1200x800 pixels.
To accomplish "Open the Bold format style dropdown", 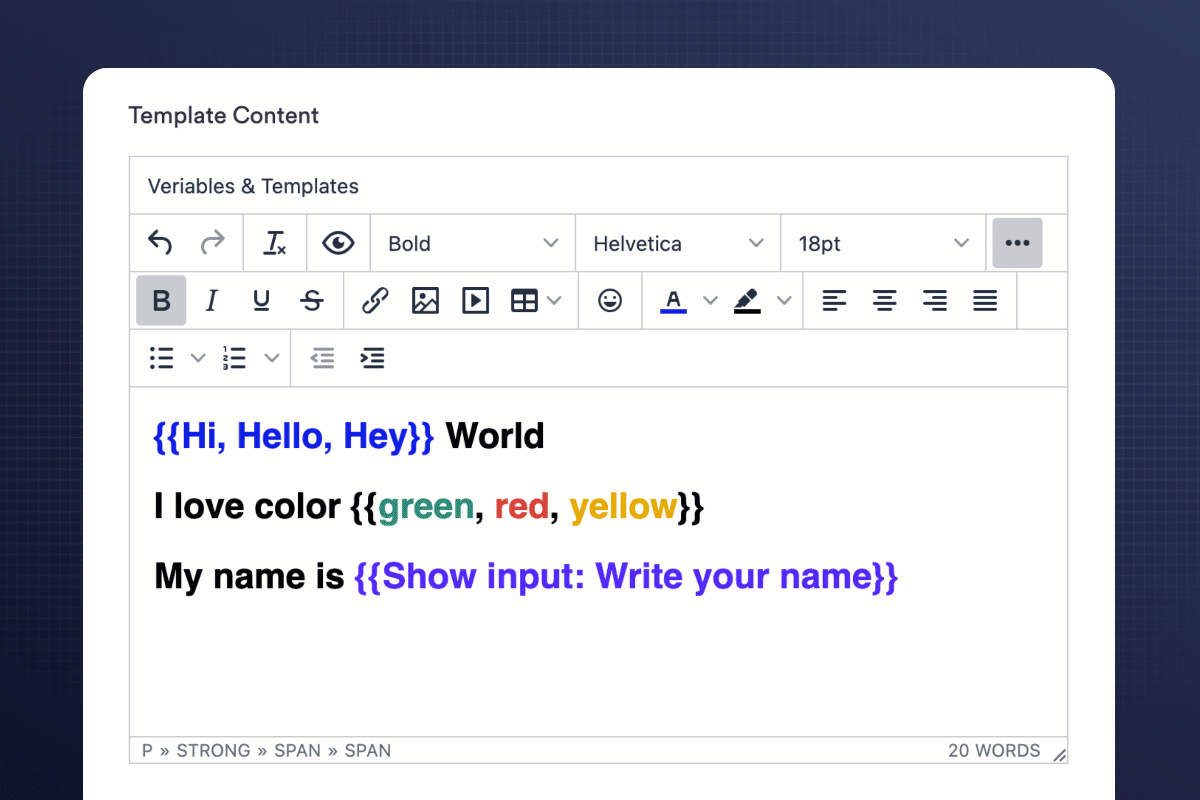I will pyautogui.click(x=473, y=243).
